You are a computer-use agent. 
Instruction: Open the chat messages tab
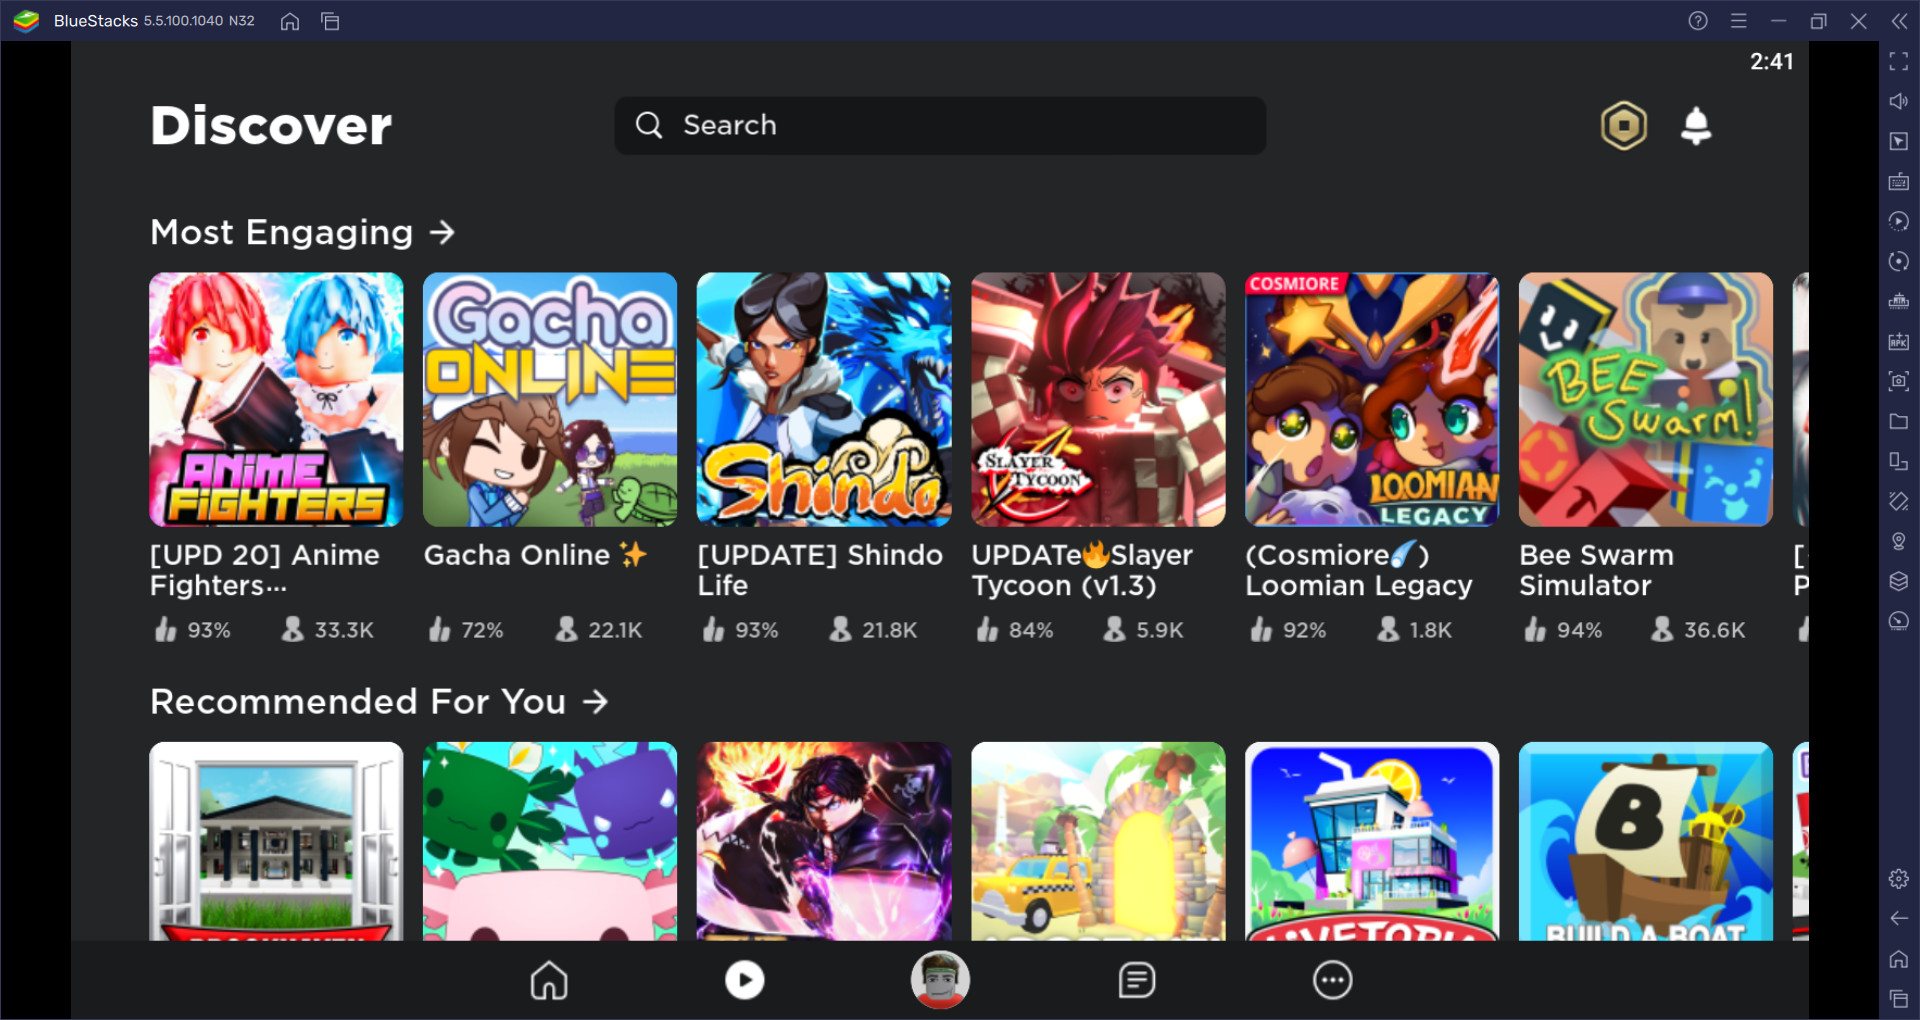point(1136,980)
